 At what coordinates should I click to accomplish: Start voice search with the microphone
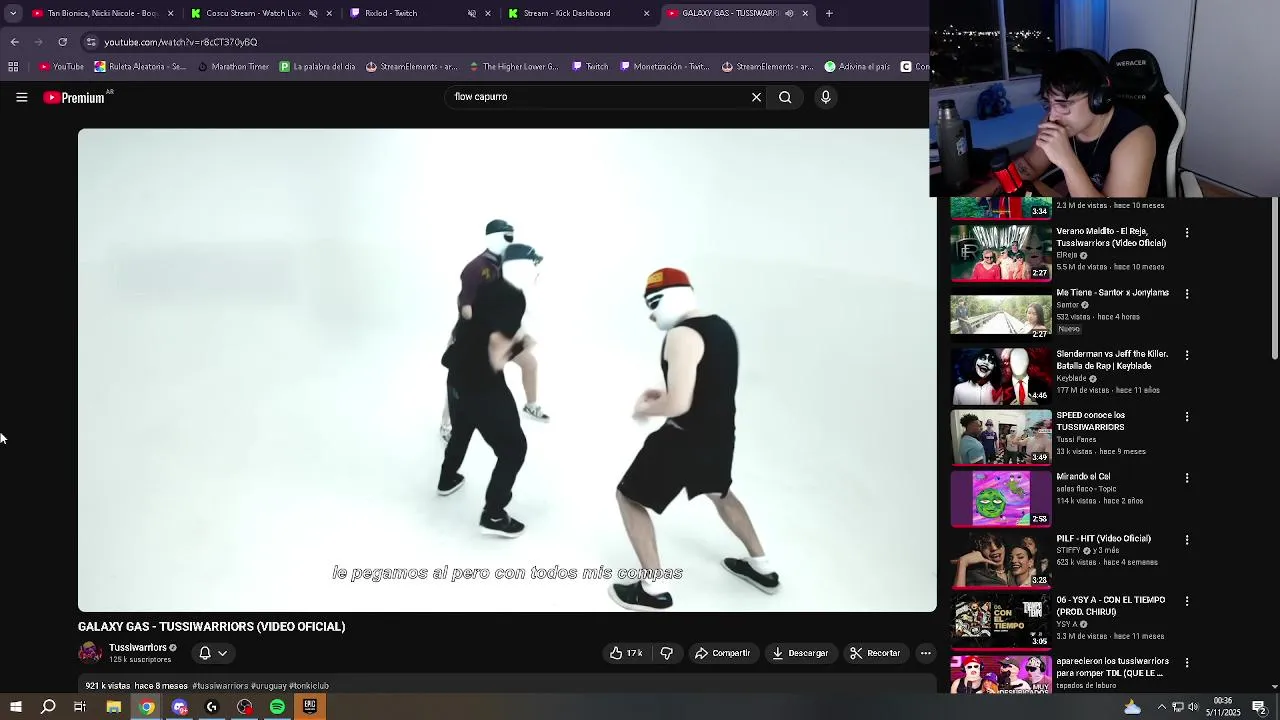coord(825,97)
